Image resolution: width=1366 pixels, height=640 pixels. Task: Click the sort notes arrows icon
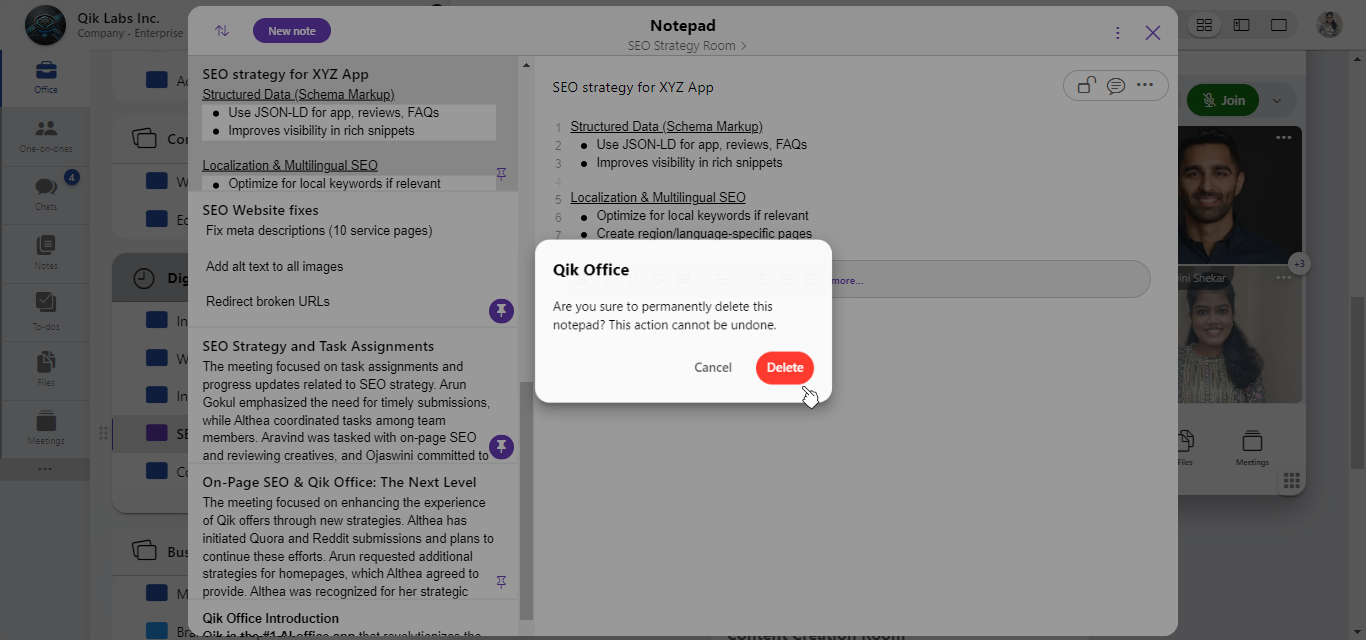coord(222,31)
